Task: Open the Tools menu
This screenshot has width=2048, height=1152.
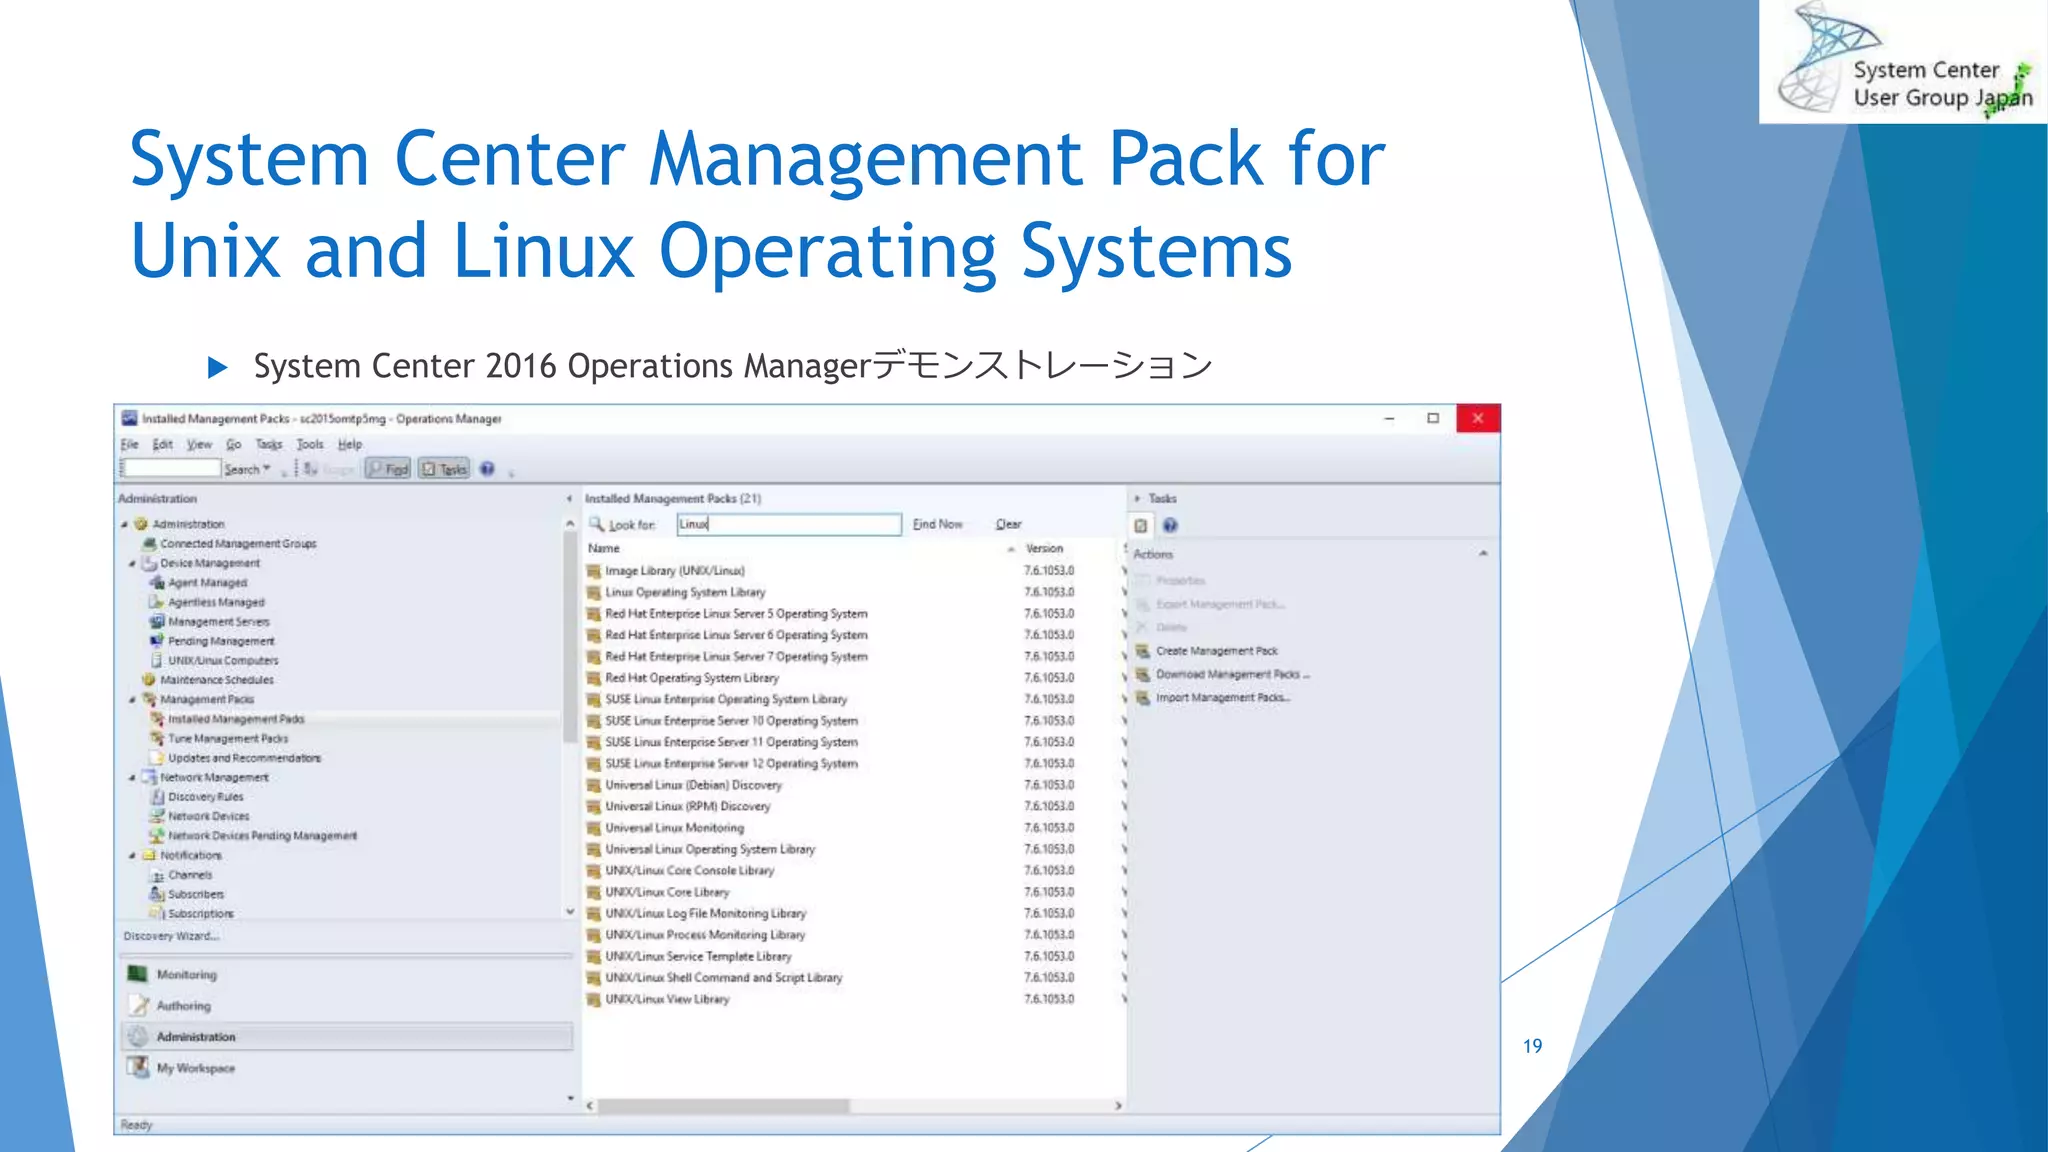Action: [310, 444]
